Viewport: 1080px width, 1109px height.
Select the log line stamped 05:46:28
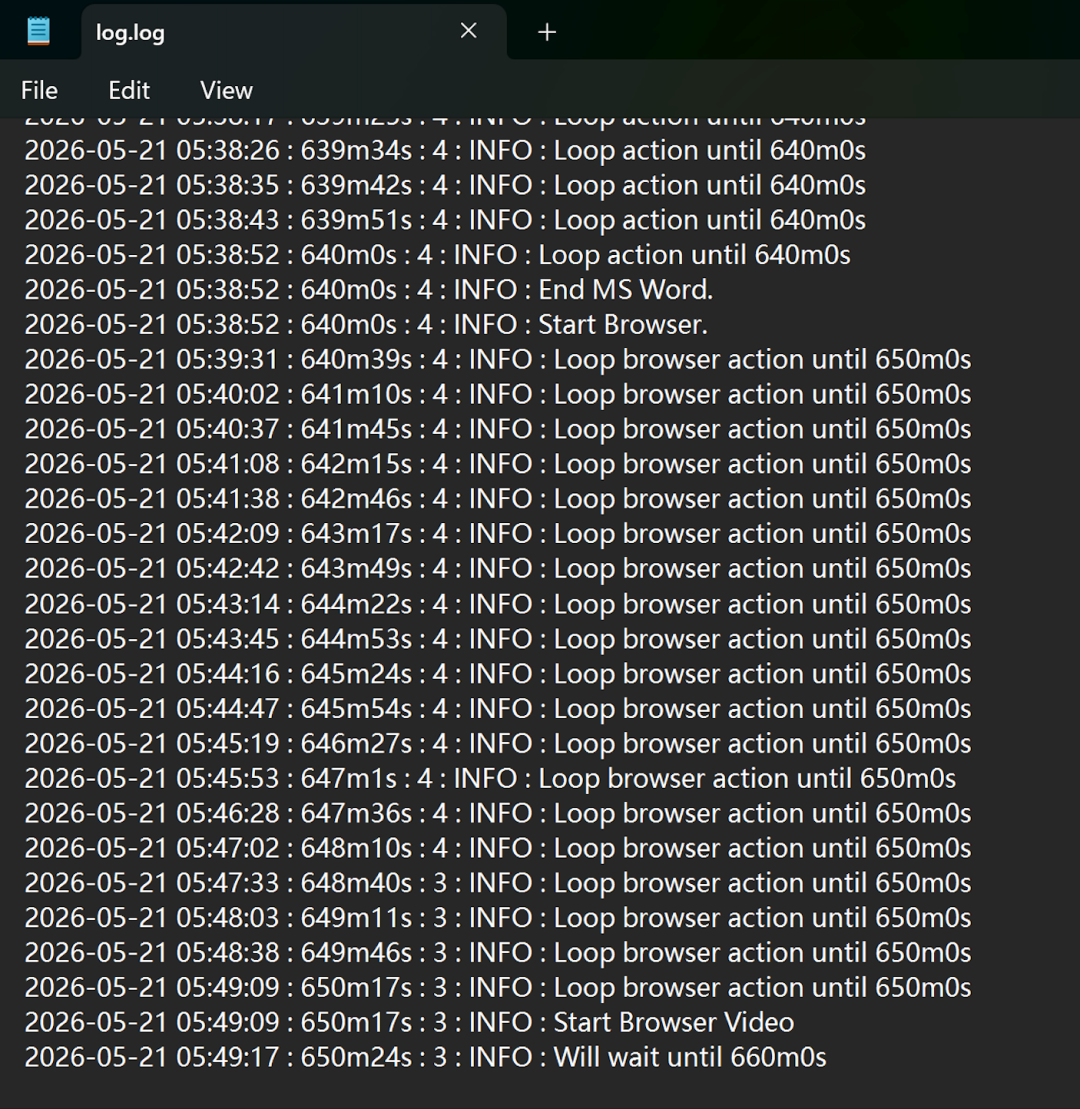pos(498,813)
